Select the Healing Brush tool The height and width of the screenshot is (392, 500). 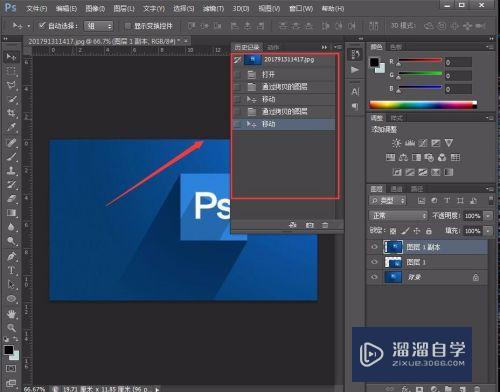tap(11, 143)
